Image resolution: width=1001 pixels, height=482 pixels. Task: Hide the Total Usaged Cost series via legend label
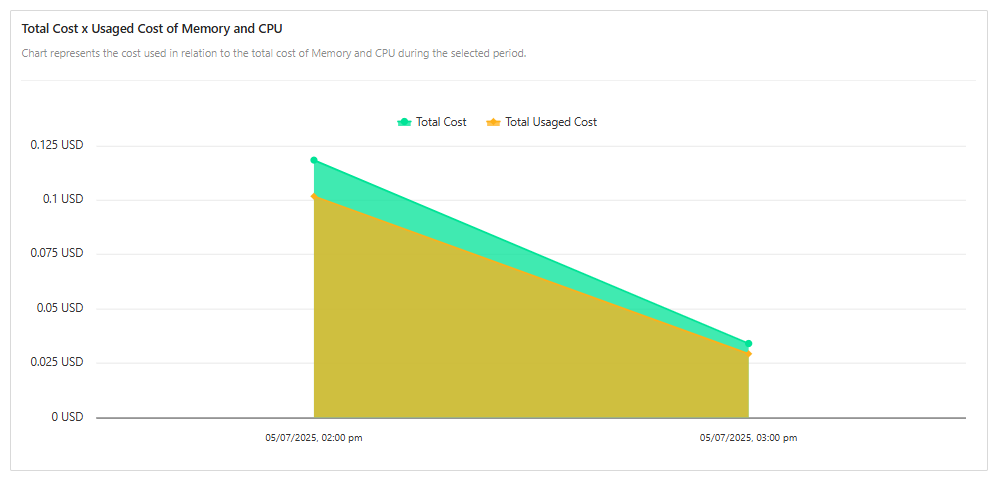tap(551, 122)
